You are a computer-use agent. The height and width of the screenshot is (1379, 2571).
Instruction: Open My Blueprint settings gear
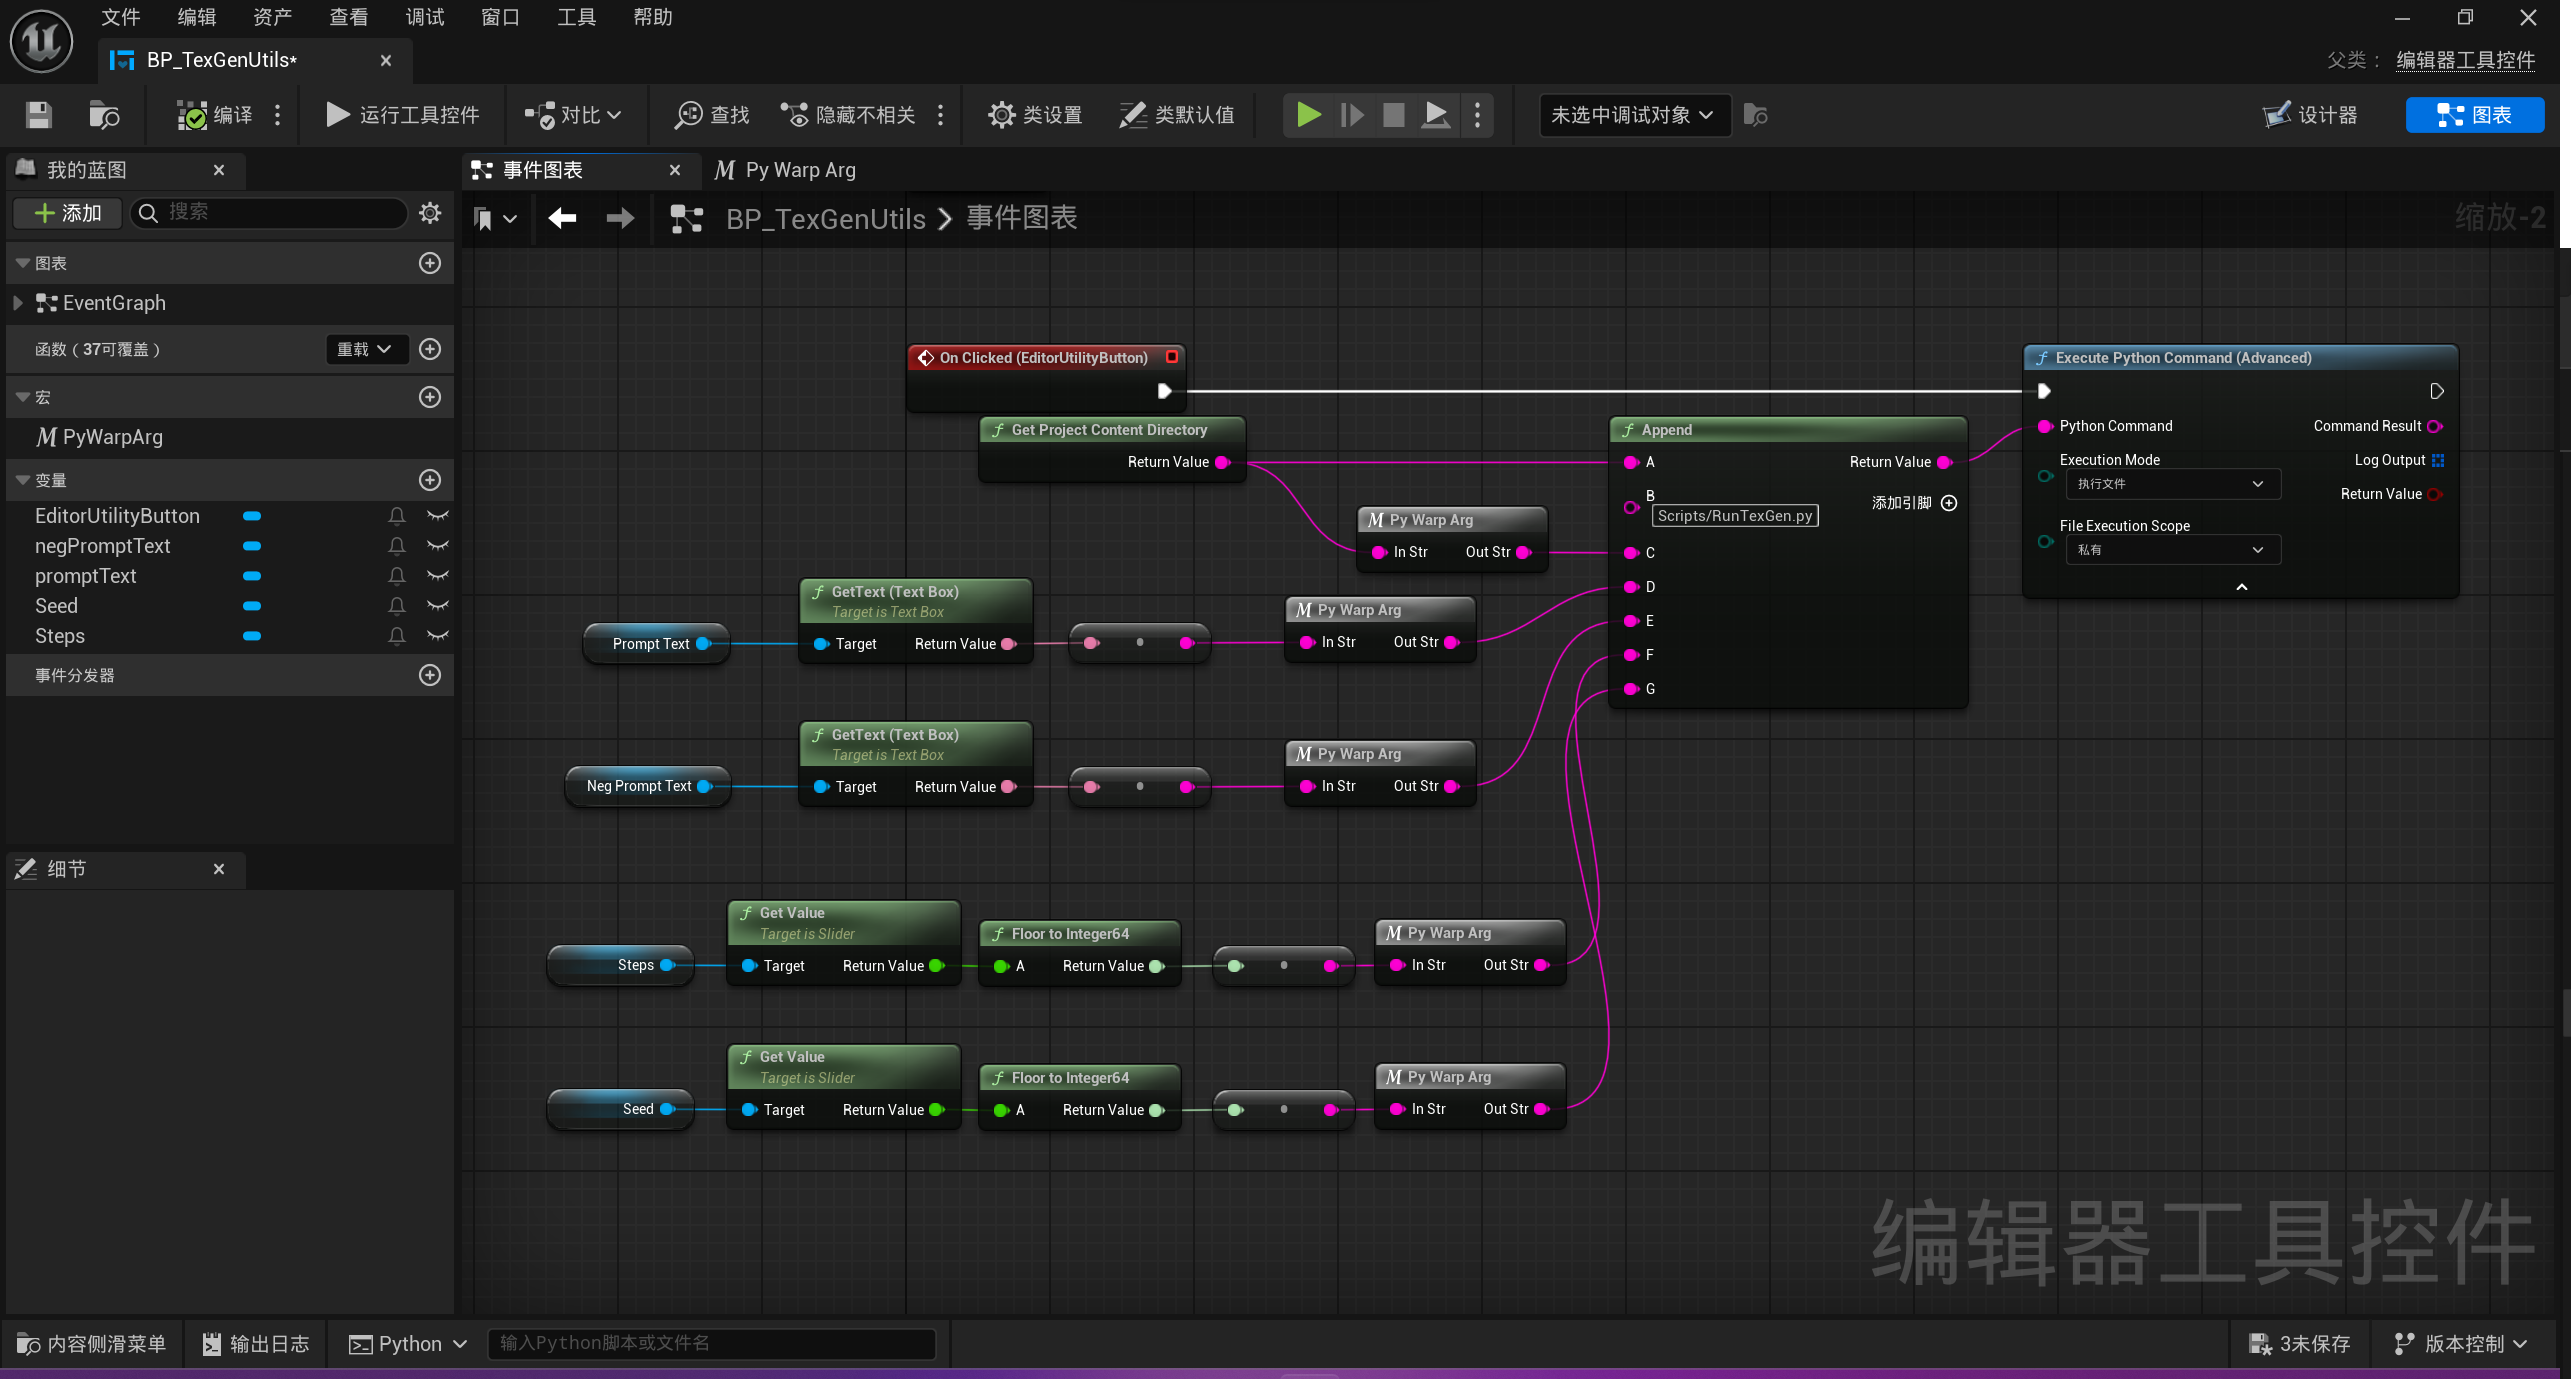coord(430,213)
